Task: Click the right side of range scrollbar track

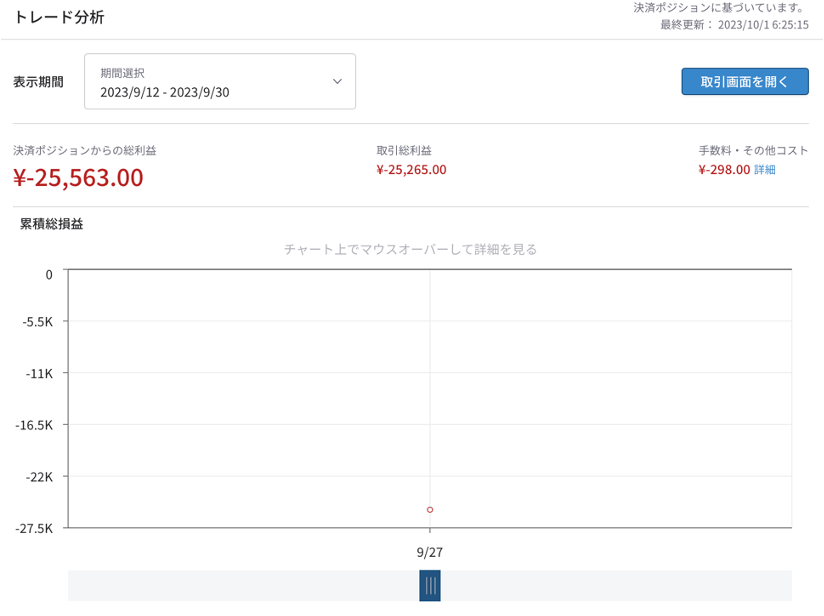Action: 616,586
